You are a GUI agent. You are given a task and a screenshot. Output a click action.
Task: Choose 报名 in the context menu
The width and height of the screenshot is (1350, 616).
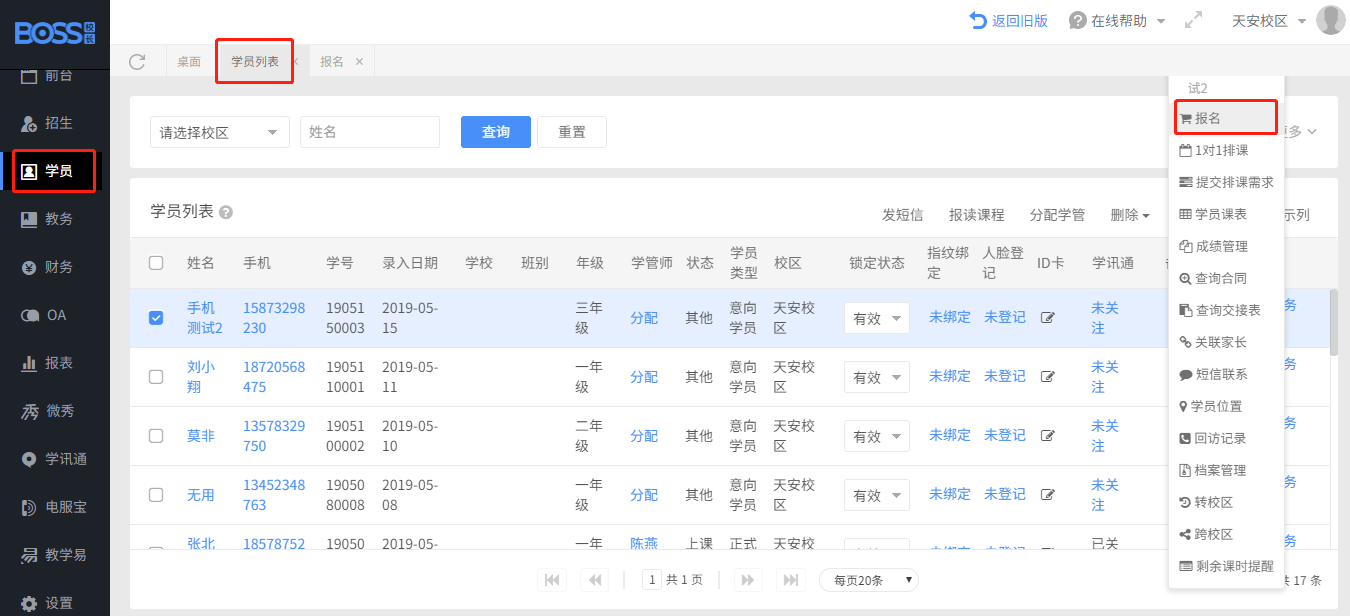[x=1226, y=118]
